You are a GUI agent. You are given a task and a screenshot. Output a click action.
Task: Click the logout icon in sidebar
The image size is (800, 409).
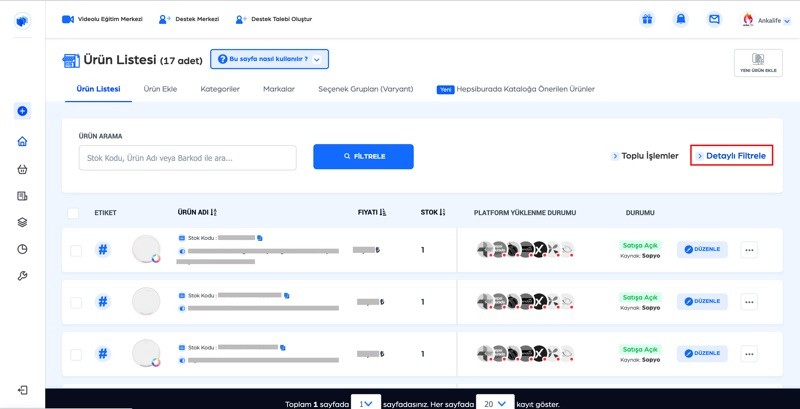click(22, 390)
